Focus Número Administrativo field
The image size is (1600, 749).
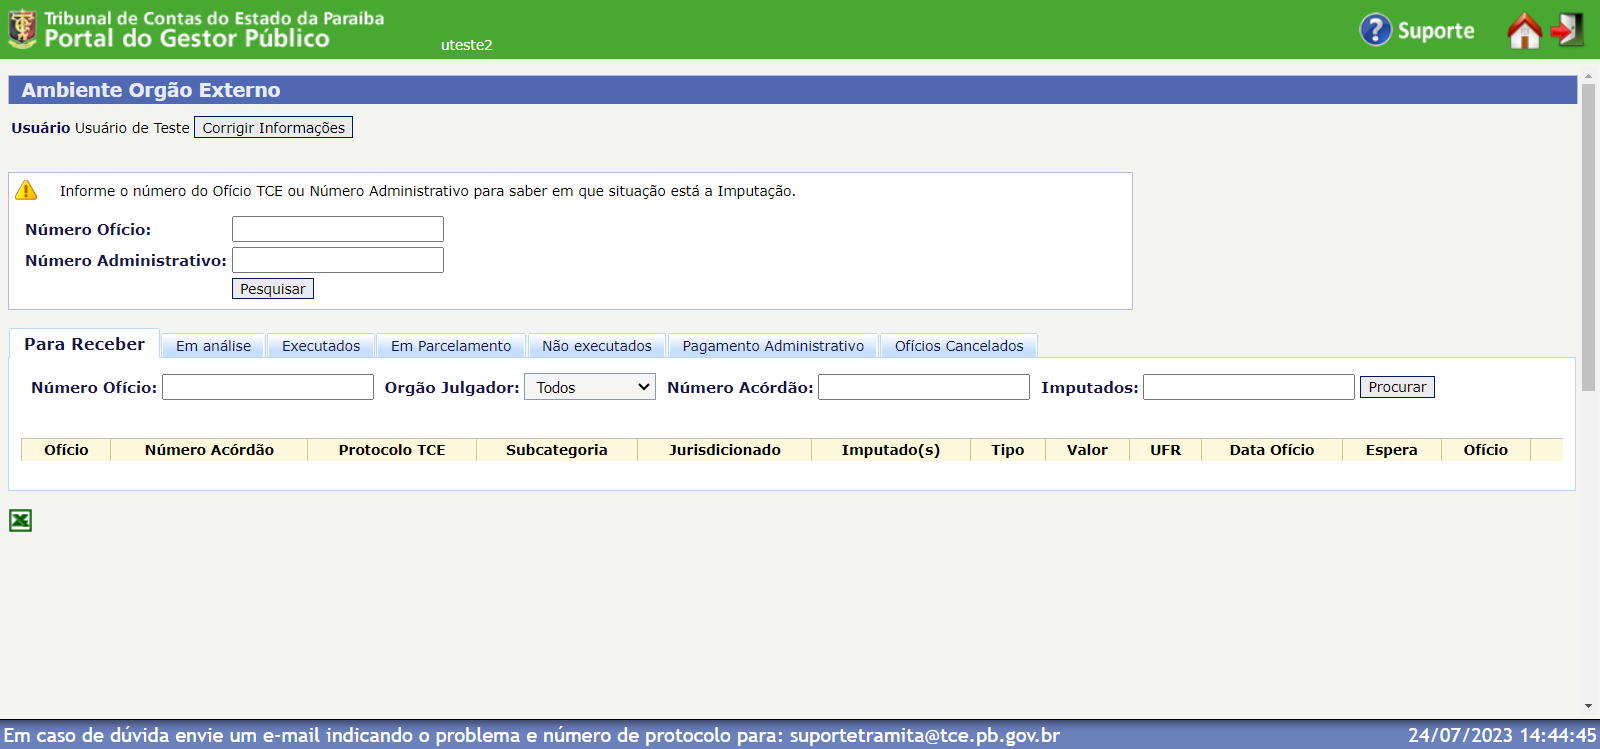[x=338, y=260]
